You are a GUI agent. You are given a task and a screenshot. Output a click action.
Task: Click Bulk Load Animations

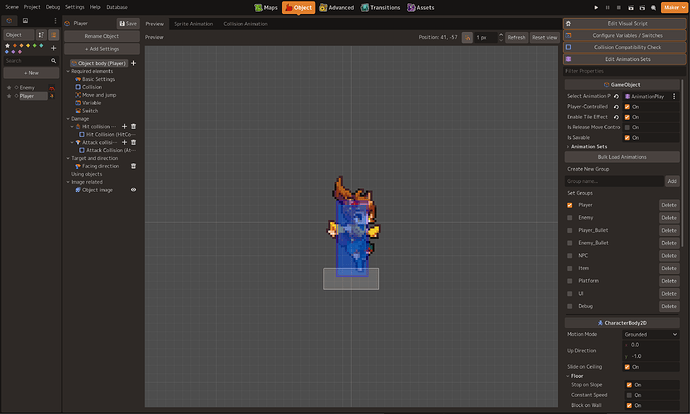(x=622, y=157)
